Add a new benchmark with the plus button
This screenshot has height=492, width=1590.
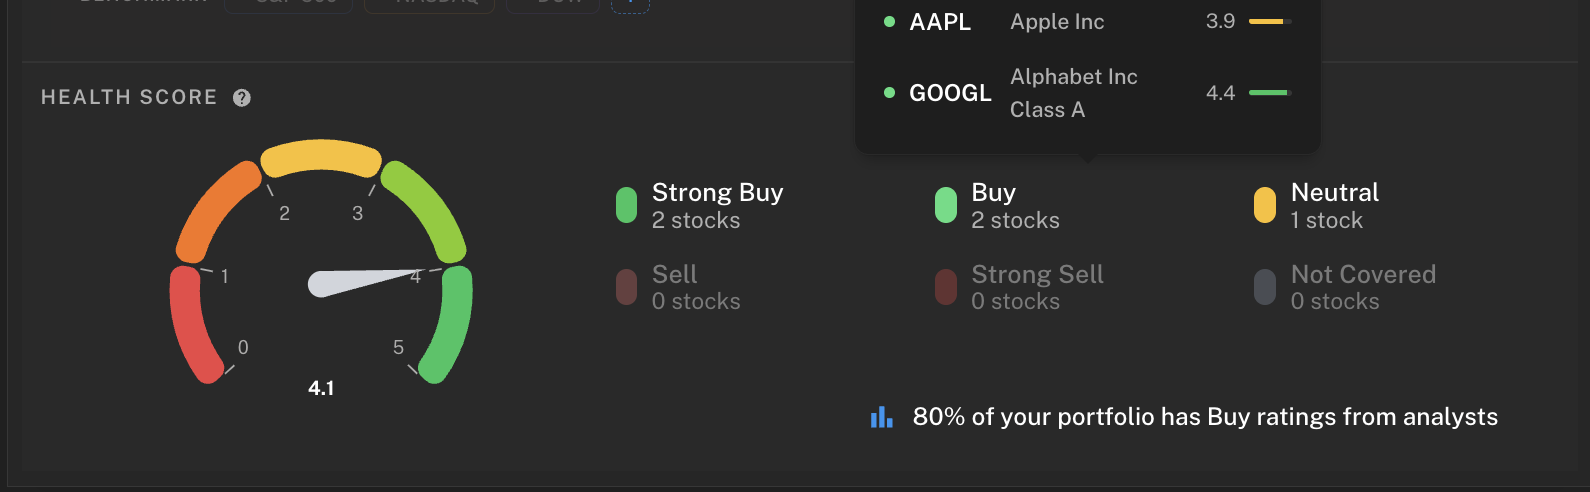(630, 4)
